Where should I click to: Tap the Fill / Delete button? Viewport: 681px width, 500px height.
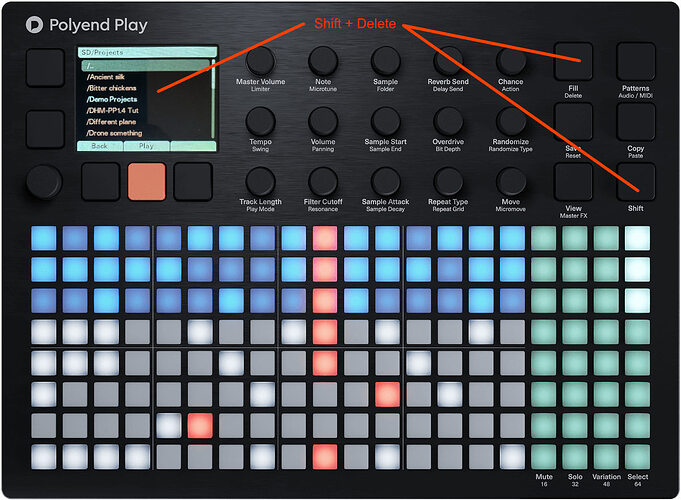tap(573, 61)
